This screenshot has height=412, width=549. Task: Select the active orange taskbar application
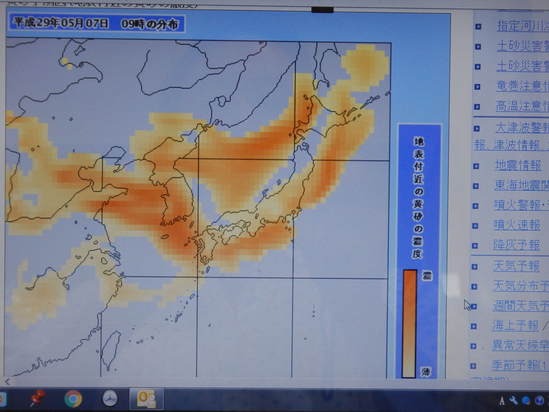point(146,399)
